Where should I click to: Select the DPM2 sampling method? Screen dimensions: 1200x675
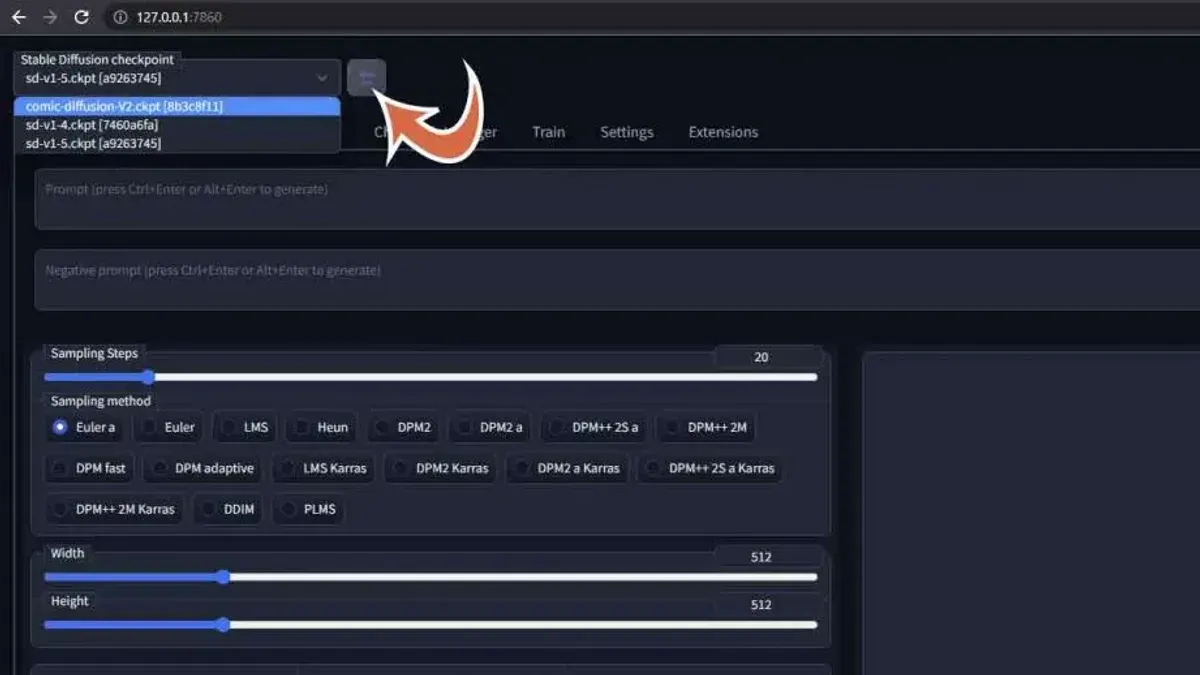pos(403,427)
